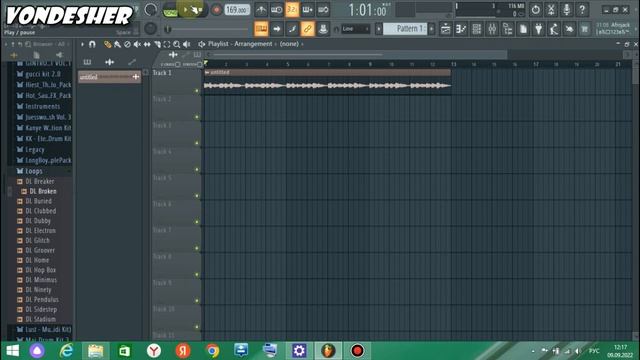
Task: Toggle the blend recording overdub button
Action: [307, 9]
